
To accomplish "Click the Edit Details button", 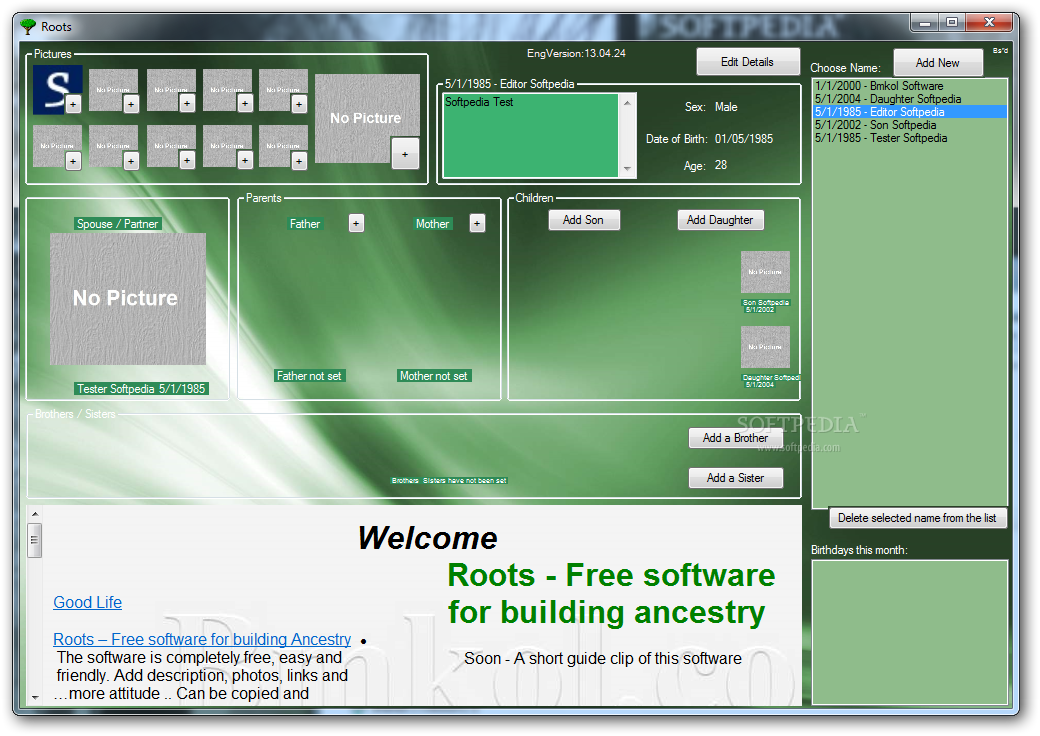I will 748,62.
